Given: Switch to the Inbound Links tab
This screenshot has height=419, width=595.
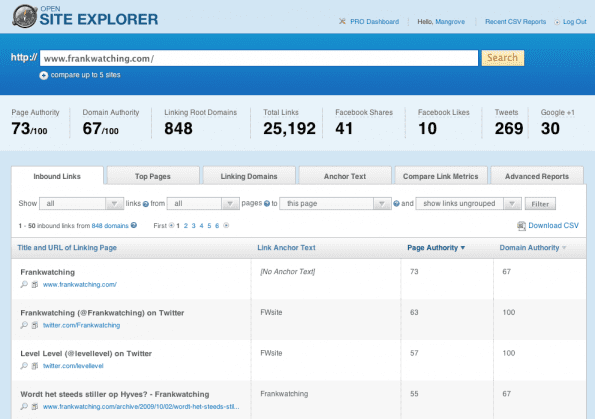Looking at the screenshot, I should 57,176.
